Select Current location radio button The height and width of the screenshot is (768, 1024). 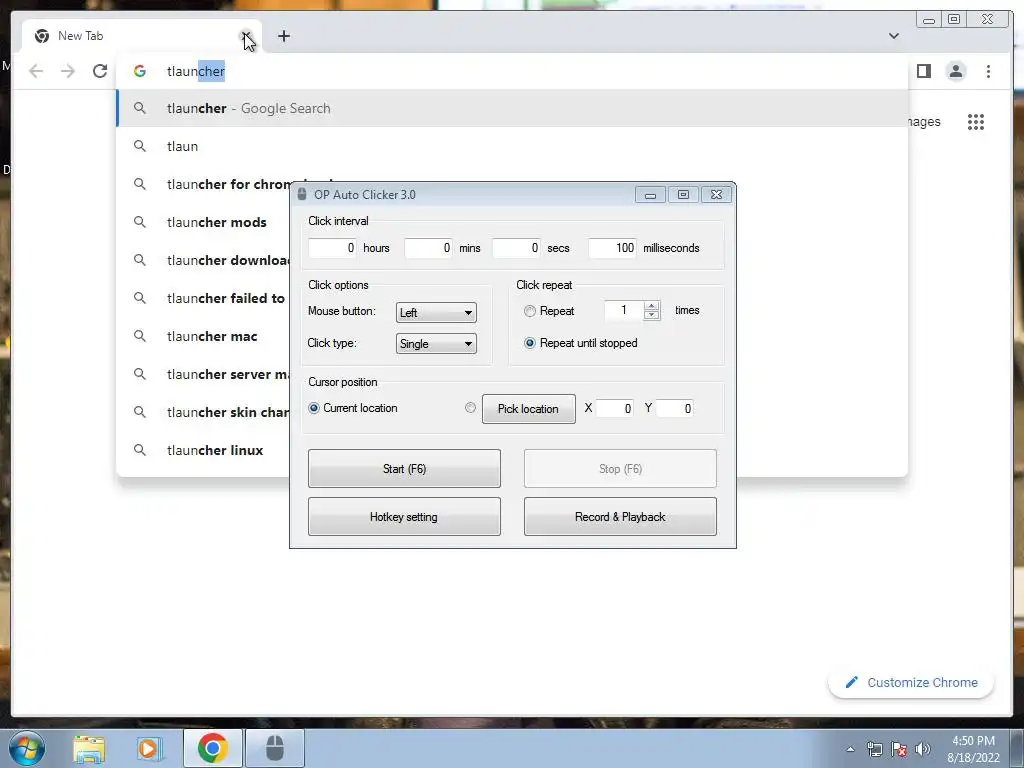click(x=313, y=408)
